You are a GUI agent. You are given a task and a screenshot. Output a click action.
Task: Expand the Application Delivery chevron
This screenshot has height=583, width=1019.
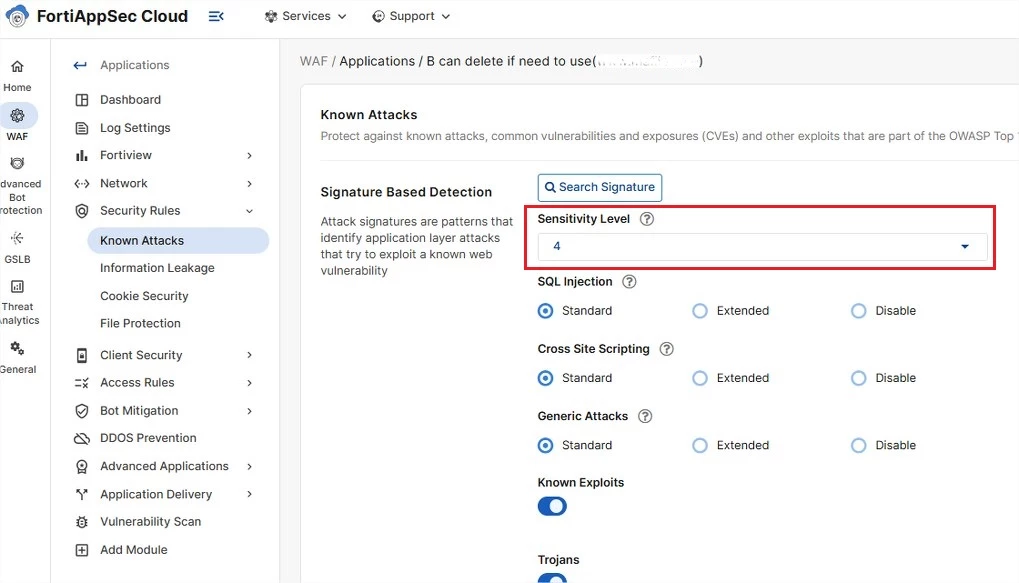pyautogui.click(x=250, y=495)
